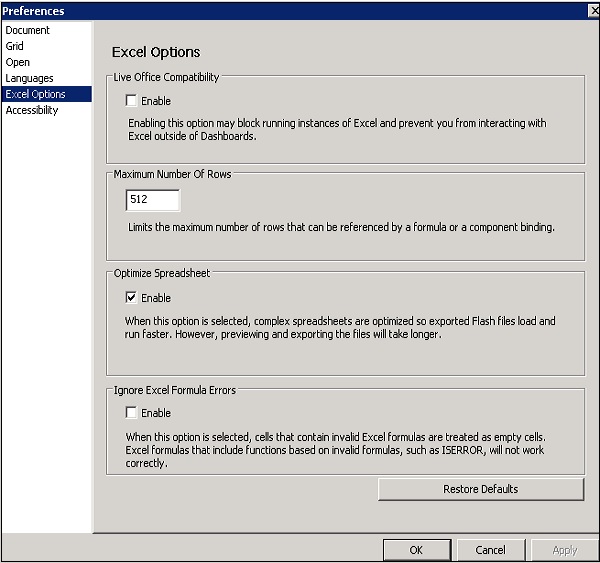Cancel the Preferences dialog
The height and width of the screenshot is (563, 600).
pyautogui.click(x=490, y=550)
